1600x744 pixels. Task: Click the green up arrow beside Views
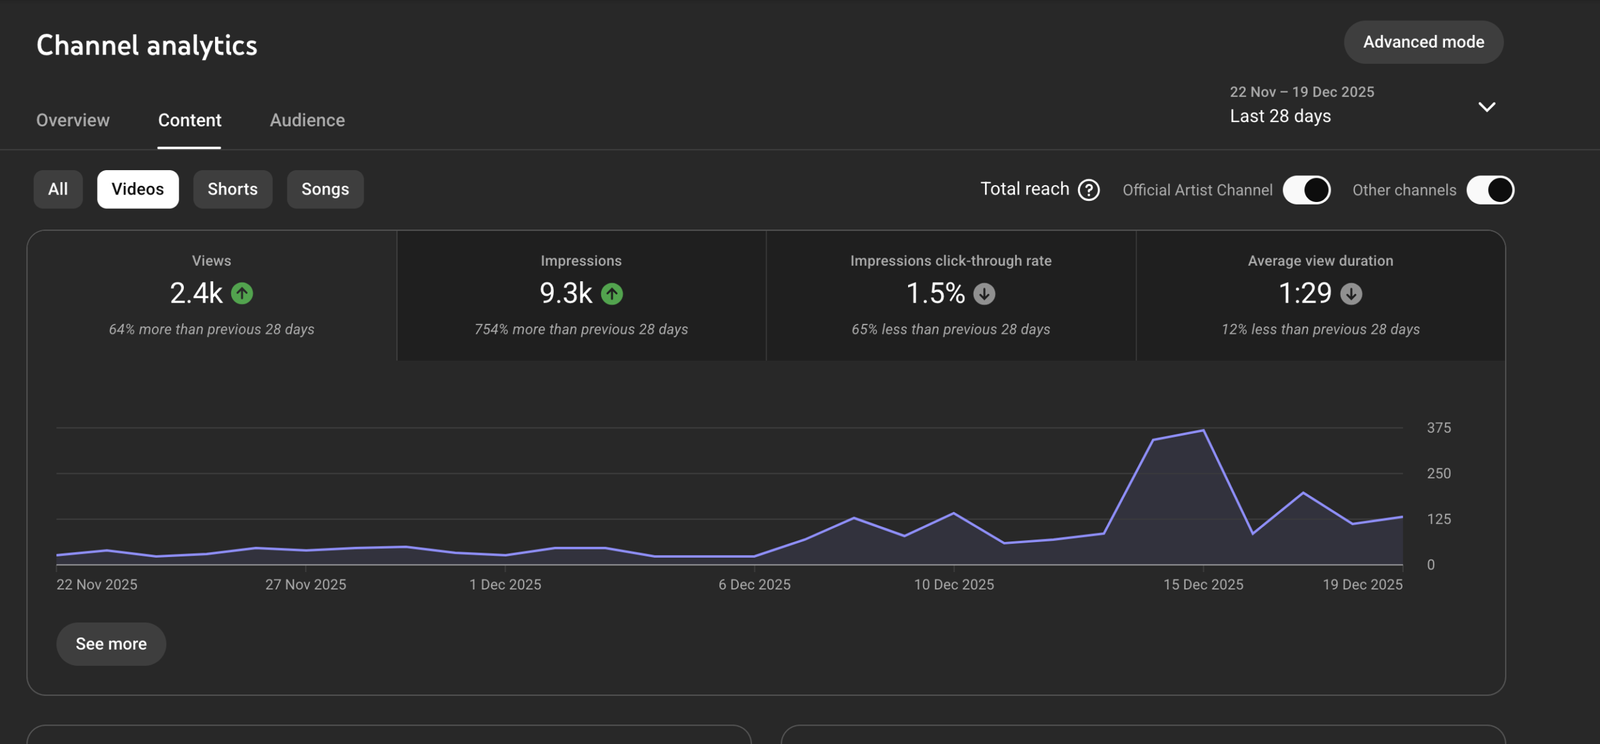click(242, 293)
